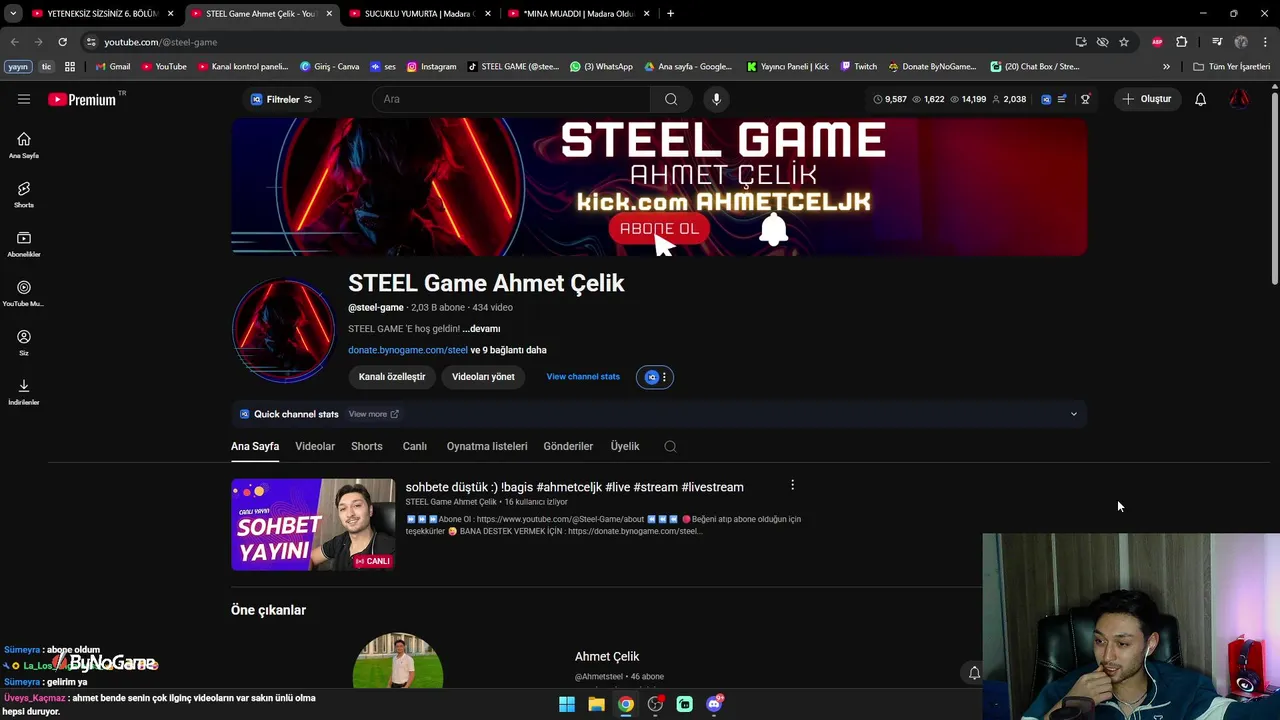1280x720 pixels.
Task: Click the Videoları yönet button
Action: (483, 377)
